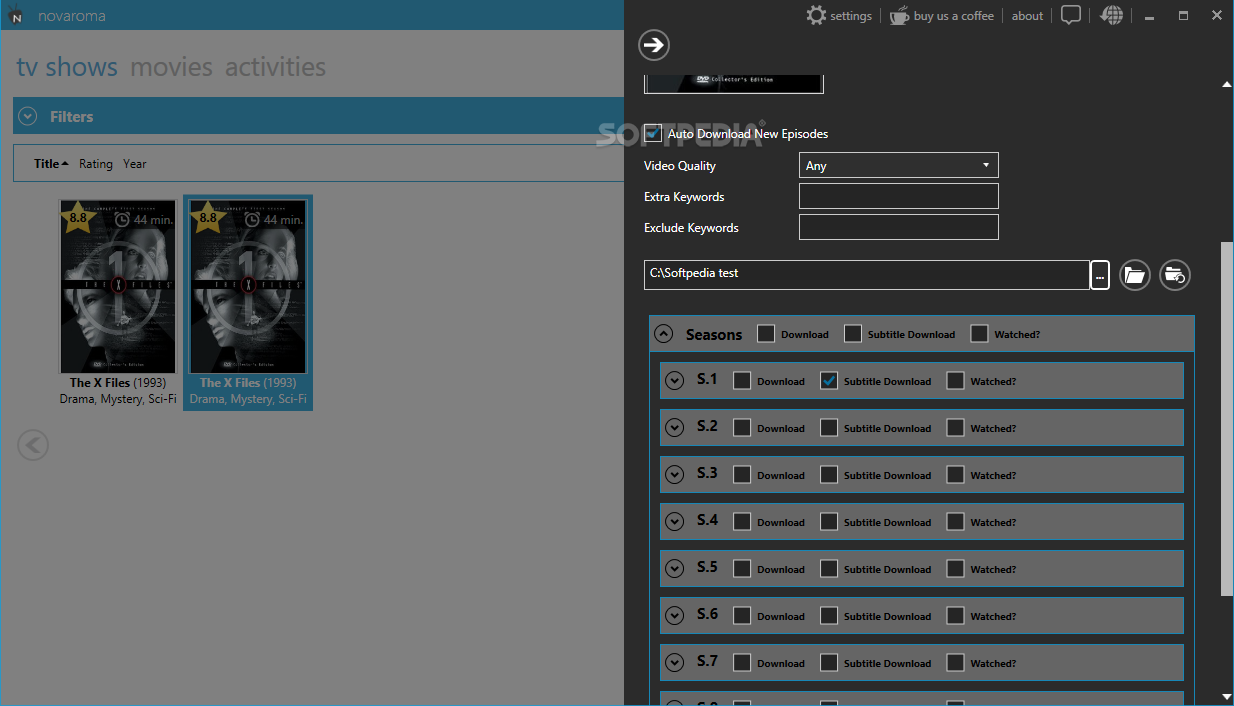Click the novaroma app logo icon
The height and width of the screenshot is (706, 1234).
pyautogui.click(x=15, y=15)
